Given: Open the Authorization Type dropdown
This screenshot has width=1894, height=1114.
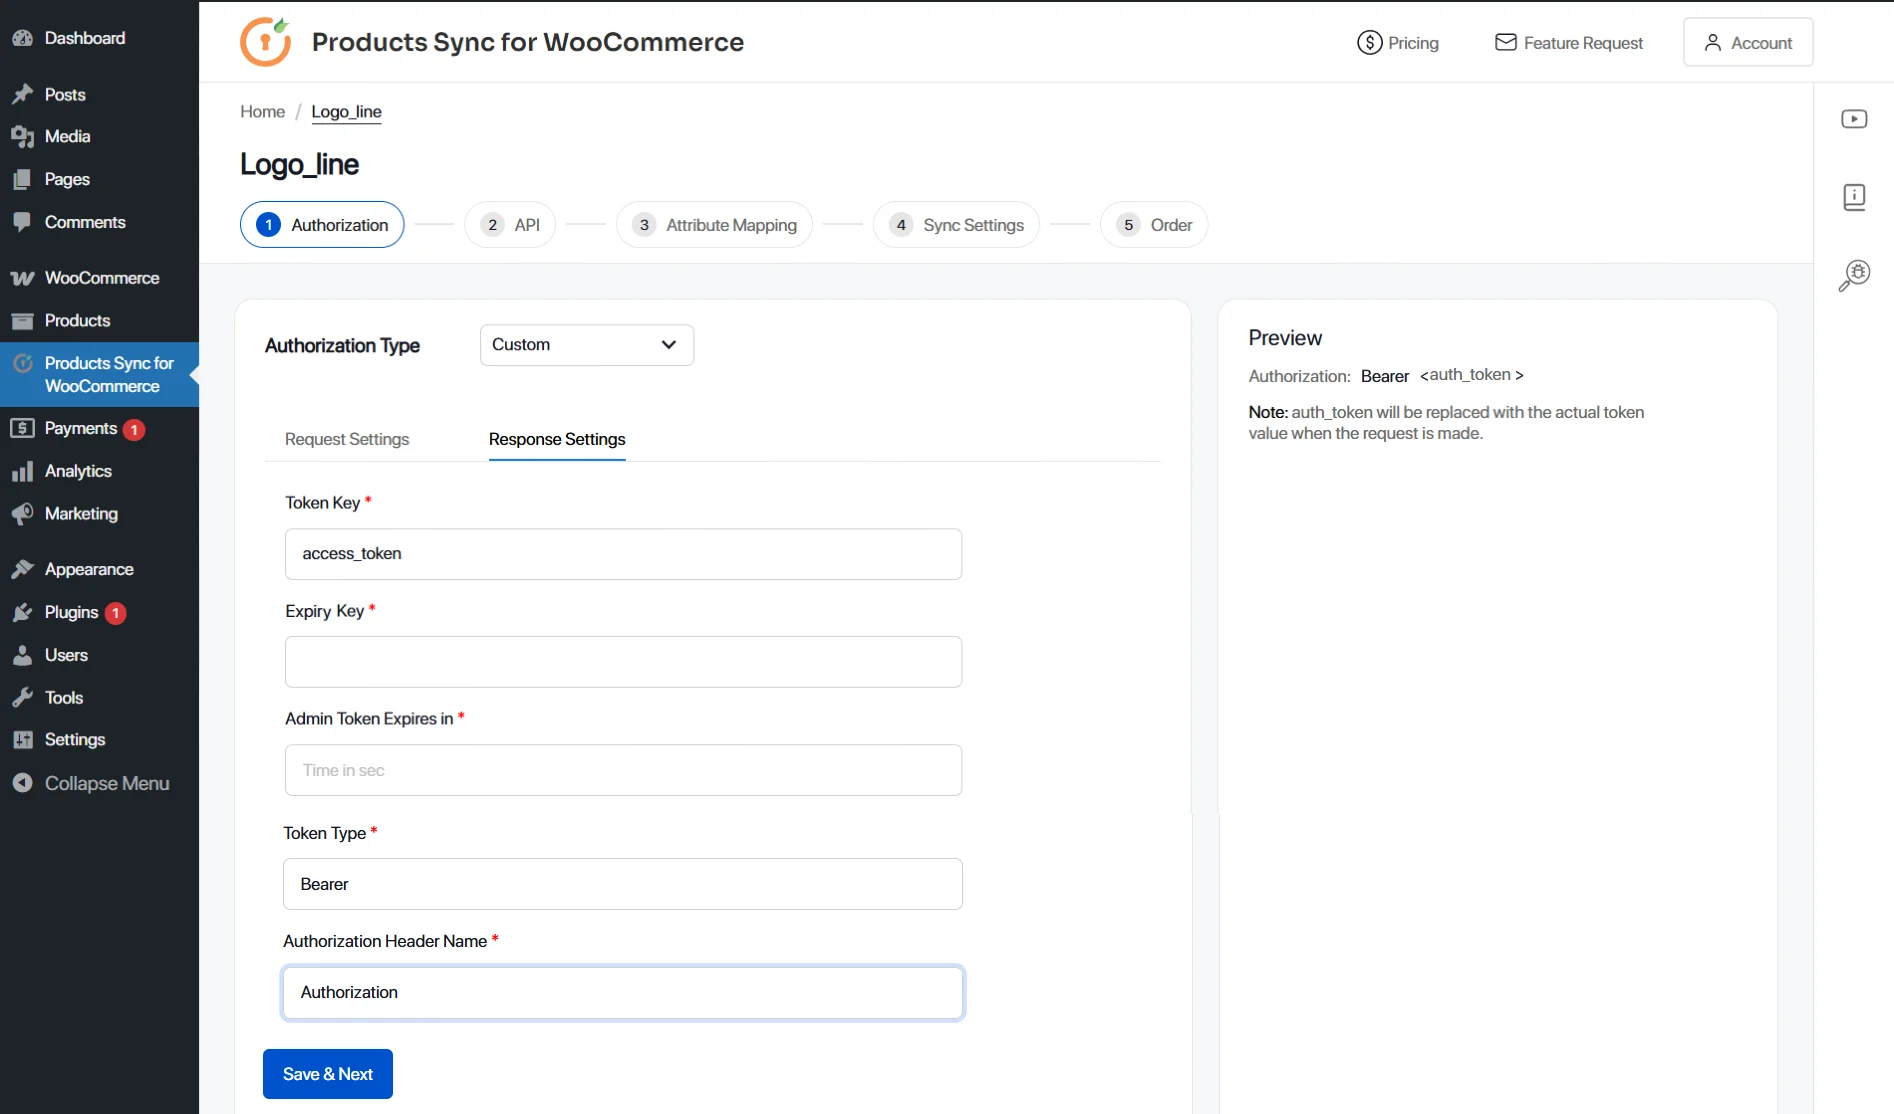Looking at the screenshot, I should coord(586,344).
